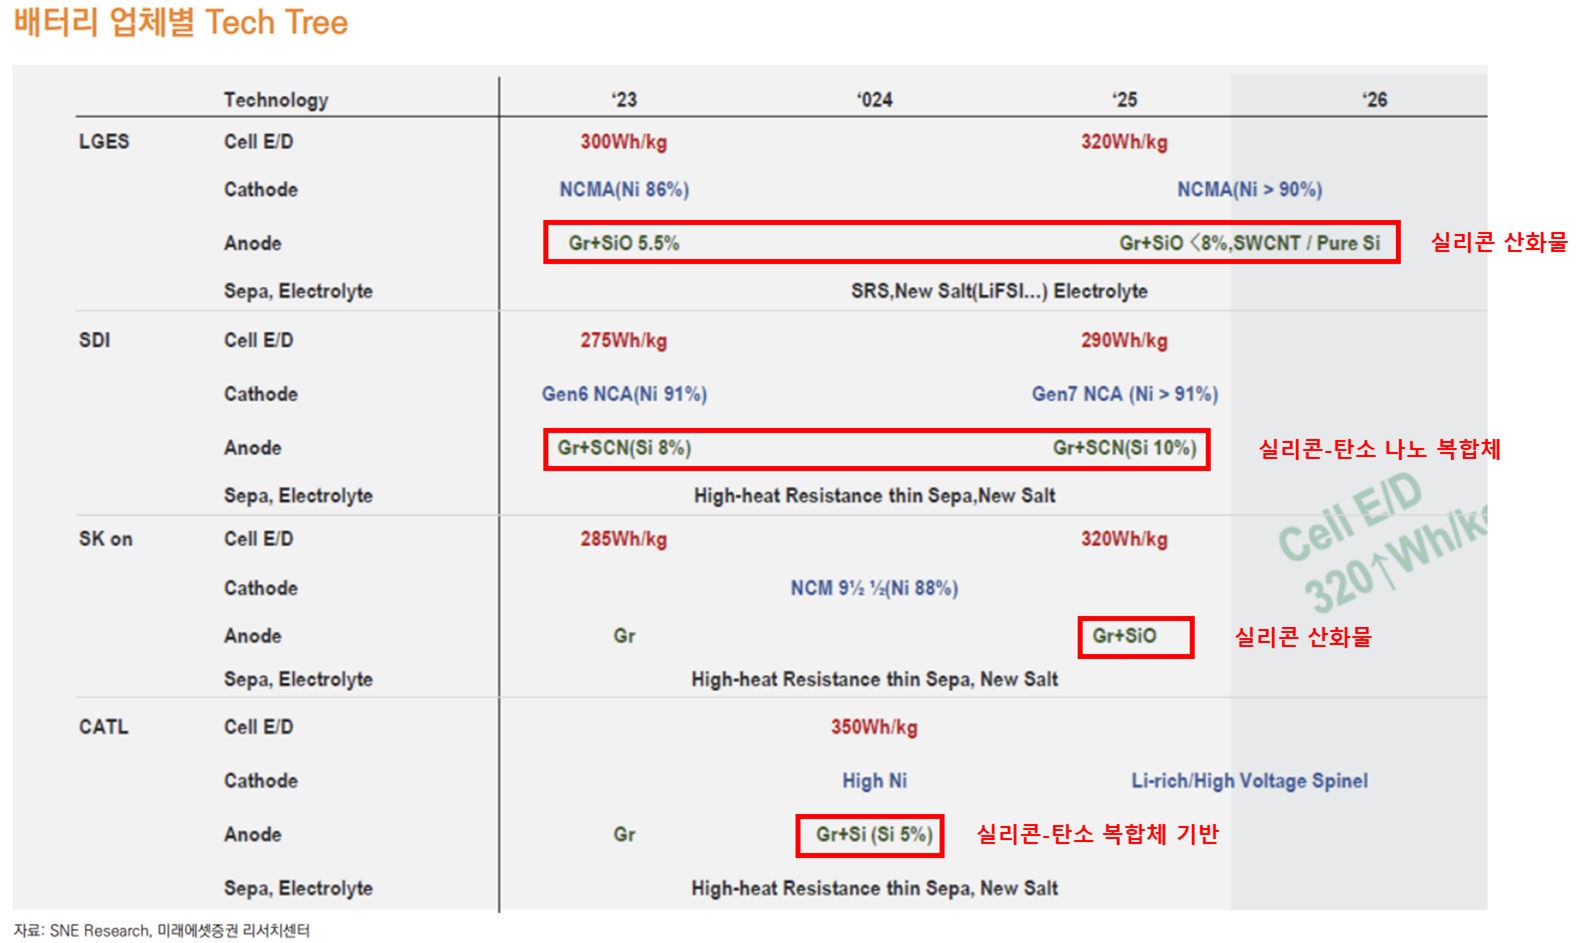The image size is (1586, 943).
Task: Click '실리콘 산화물' note beside LGES anode
Action: [x=1499, y=243]
